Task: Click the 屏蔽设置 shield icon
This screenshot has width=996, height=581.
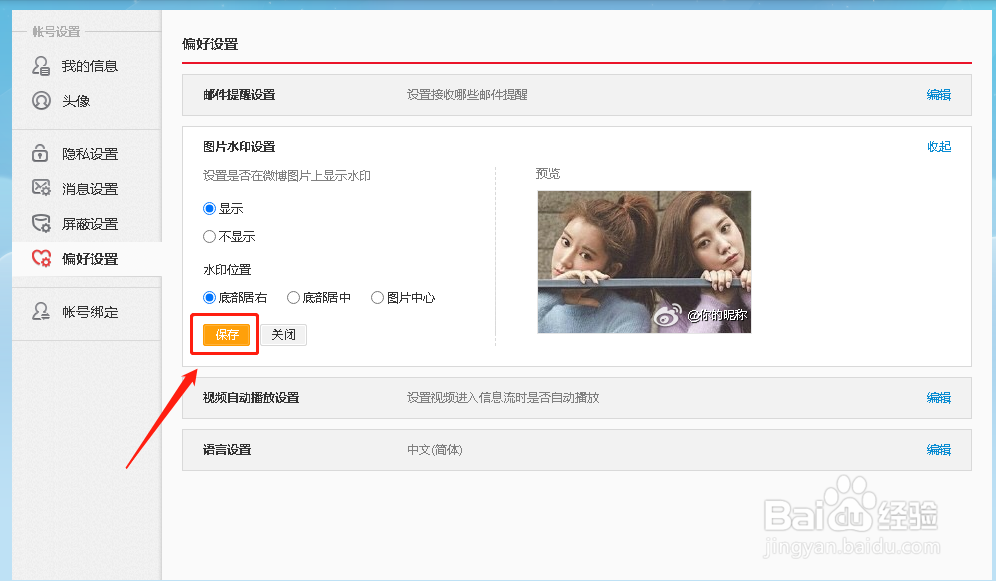Action: click(x=41, y=224)
